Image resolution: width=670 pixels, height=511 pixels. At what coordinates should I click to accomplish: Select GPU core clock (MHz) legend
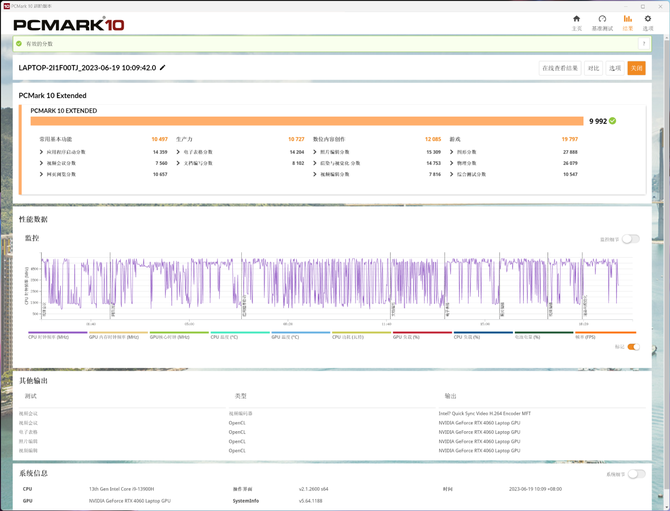[179, 335]
